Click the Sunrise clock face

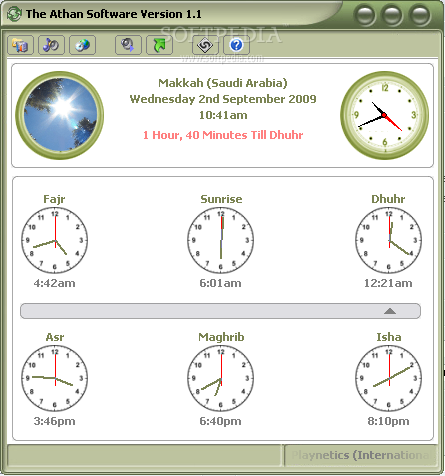click(221, 240)
